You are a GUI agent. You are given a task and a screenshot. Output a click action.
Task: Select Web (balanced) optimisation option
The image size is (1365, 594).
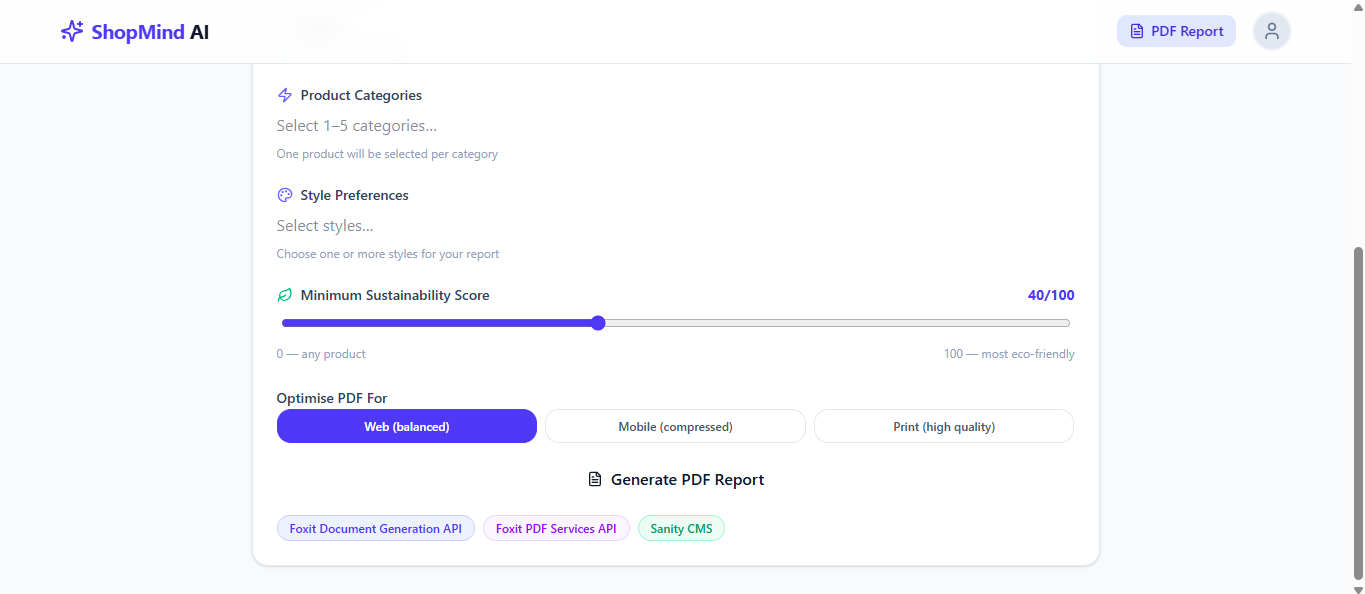click(x=407, y=426)
